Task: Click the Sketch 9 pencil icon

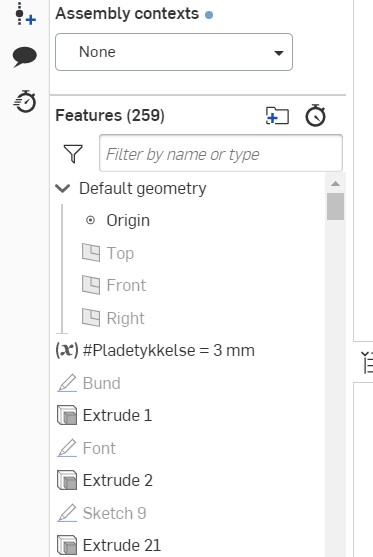Action: coord(67,513)
